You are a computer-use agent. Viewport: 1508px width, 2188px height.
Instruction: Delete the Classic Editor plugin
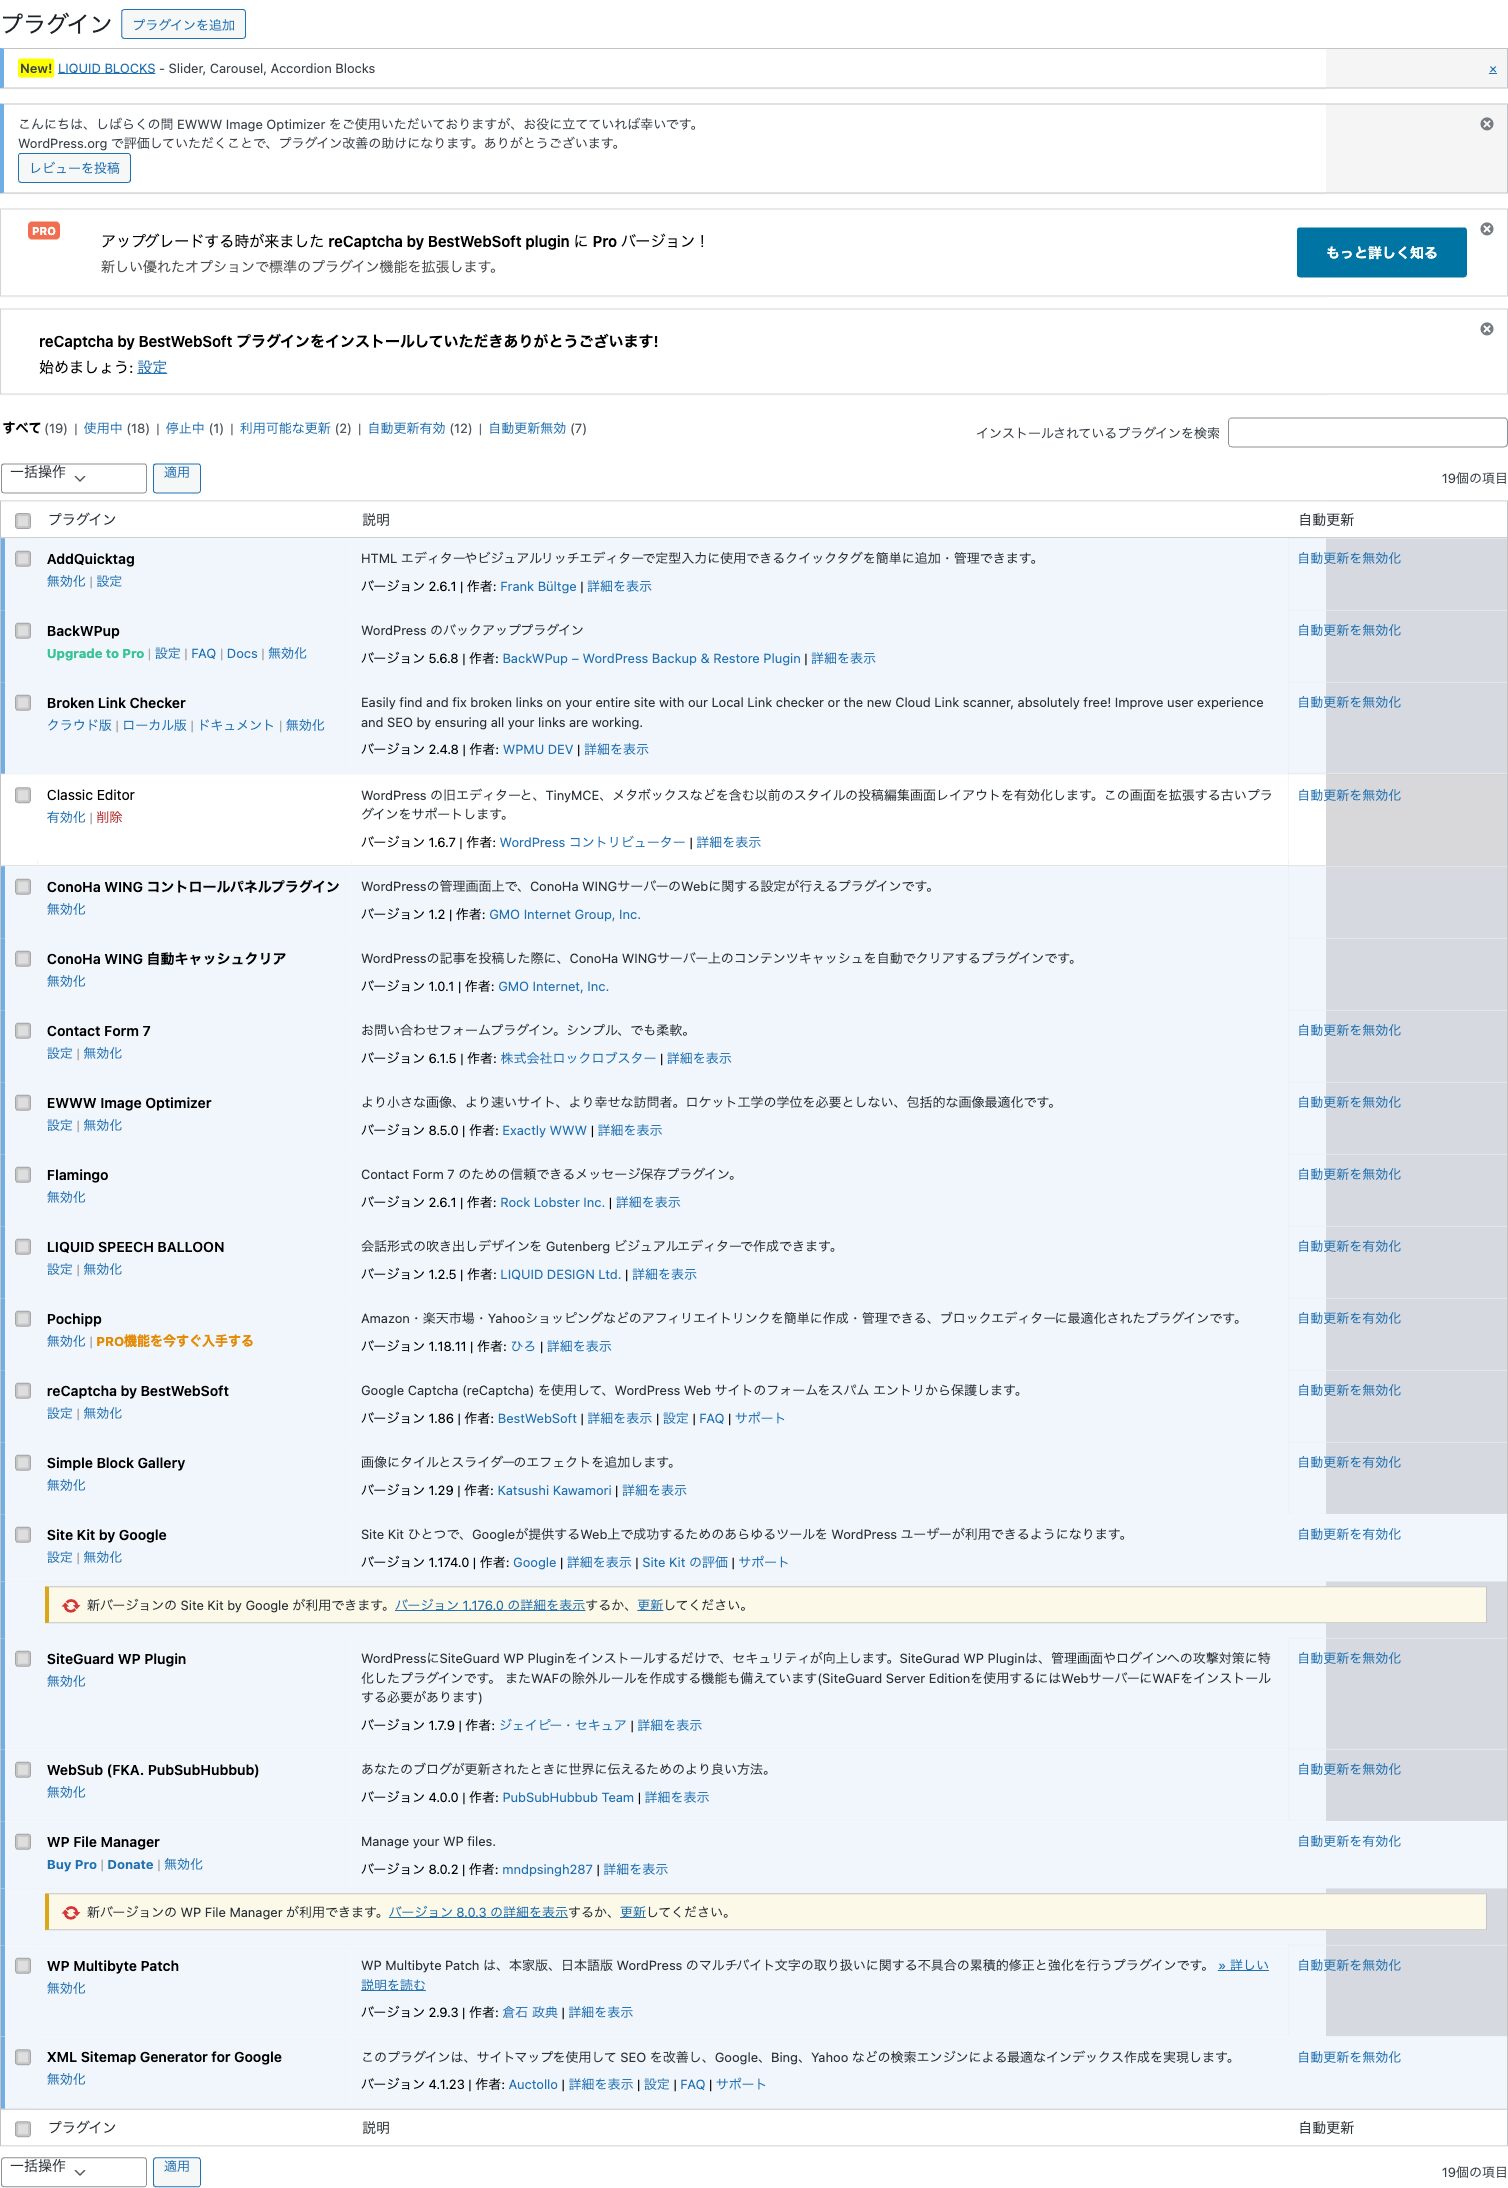point(109,817)
